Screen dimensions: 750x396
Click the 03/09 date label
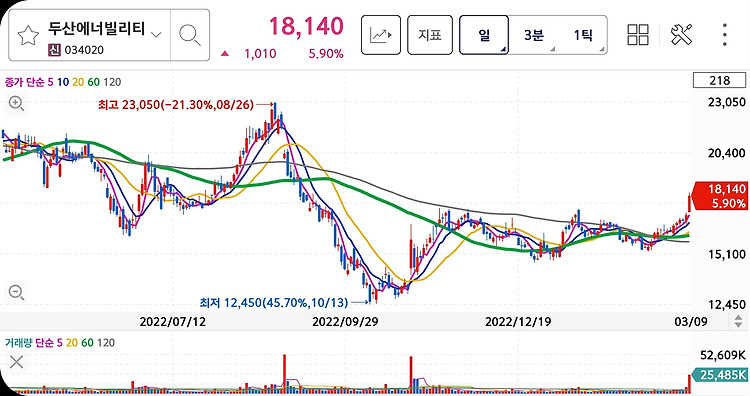(691, 321)
